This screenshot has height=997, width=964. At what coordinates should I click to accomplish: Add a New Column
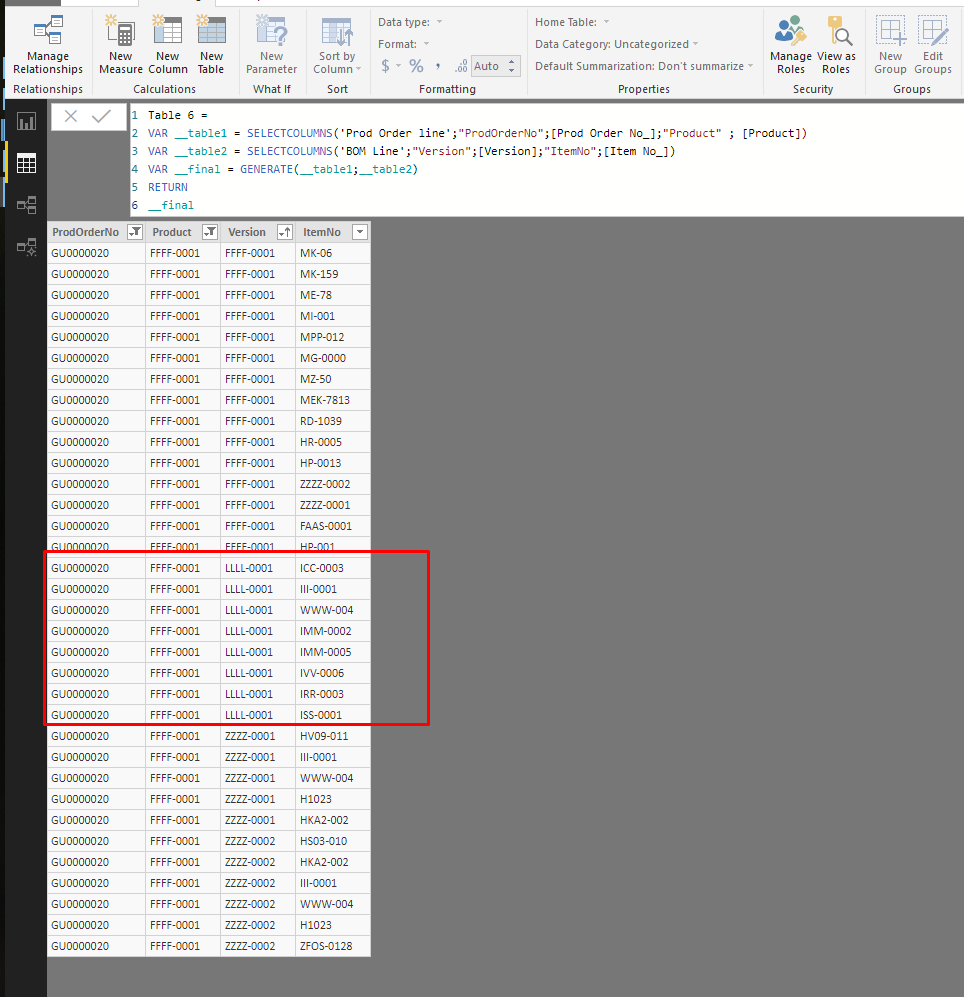point(167,46)
